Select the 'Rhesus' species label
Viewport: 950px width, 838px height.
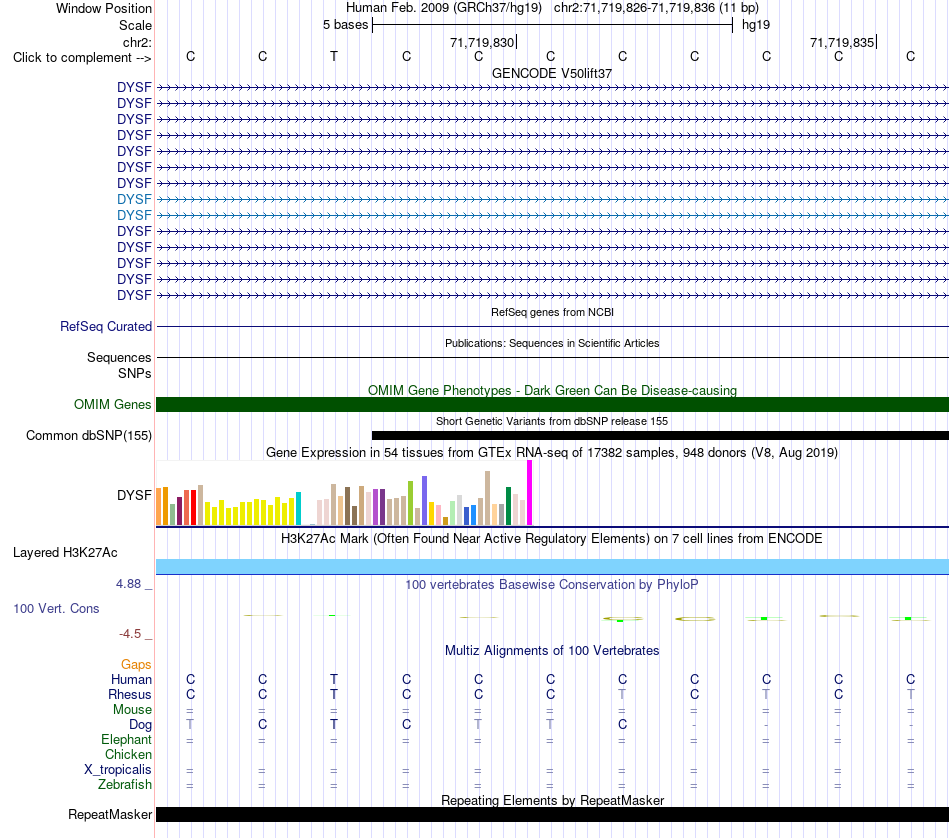(130, 694)
